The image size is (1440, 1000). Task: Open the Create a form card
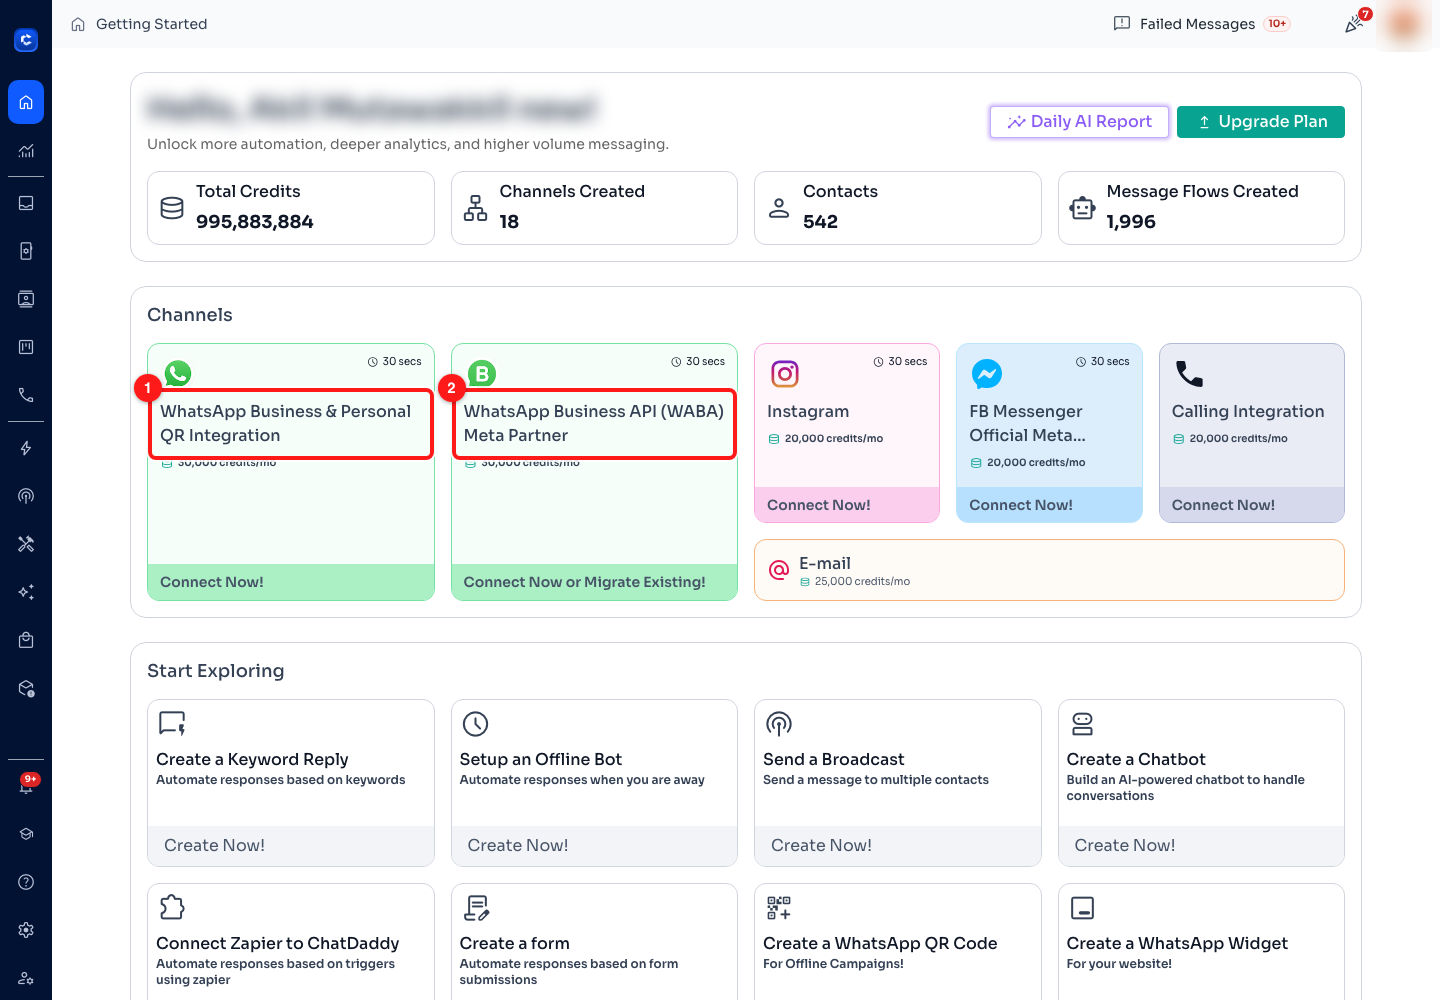[x=594, y=942]
